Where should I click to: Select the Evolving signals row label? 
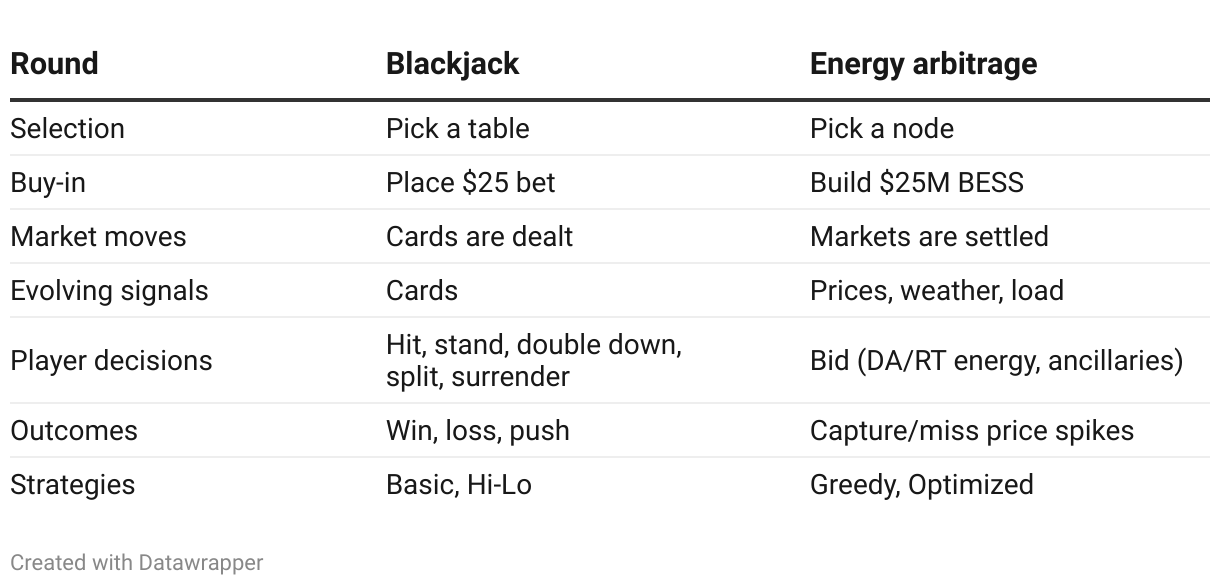pos(109,291)
